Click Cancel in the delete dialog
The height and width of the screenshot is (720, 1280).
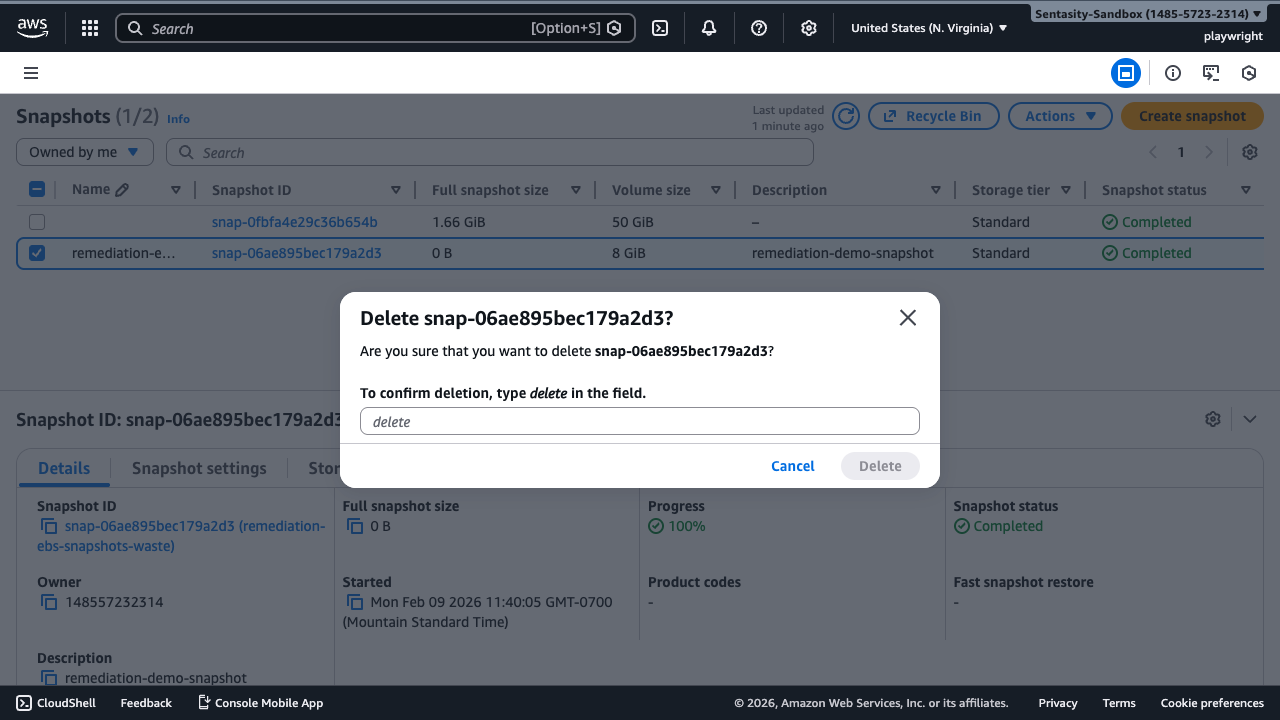pos(792,466)
